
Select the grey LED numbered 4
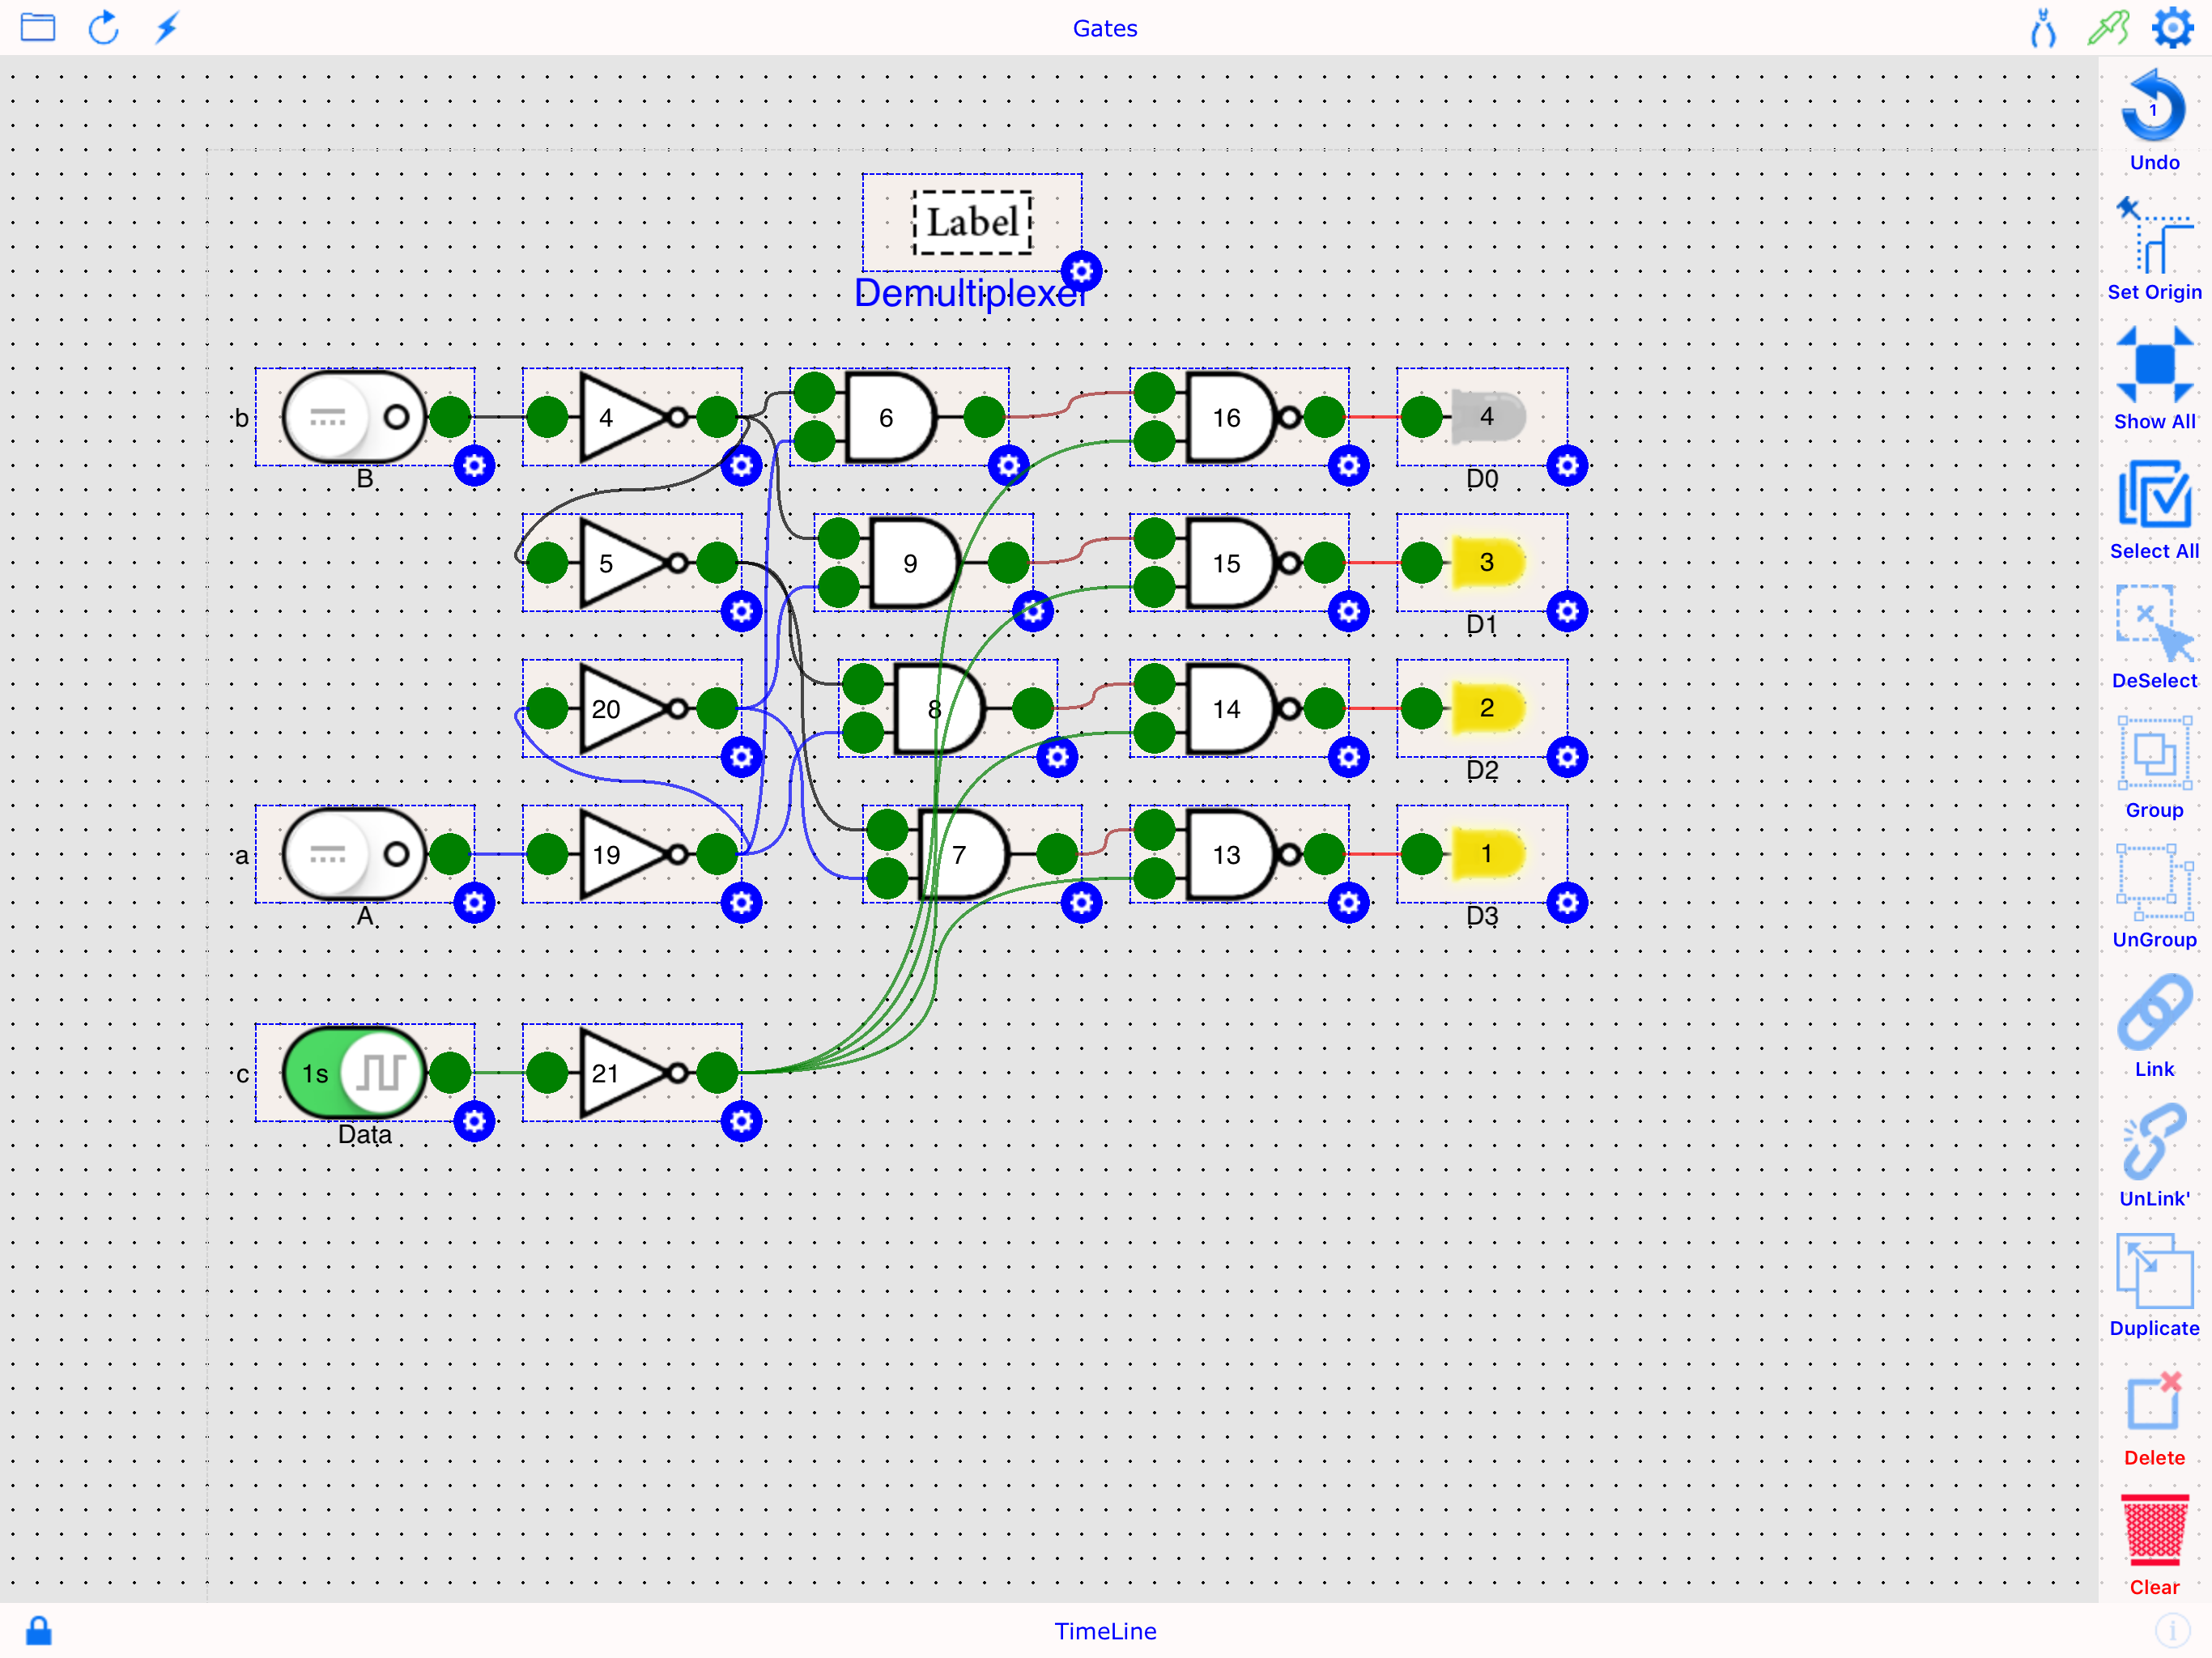pos(1487,417)
